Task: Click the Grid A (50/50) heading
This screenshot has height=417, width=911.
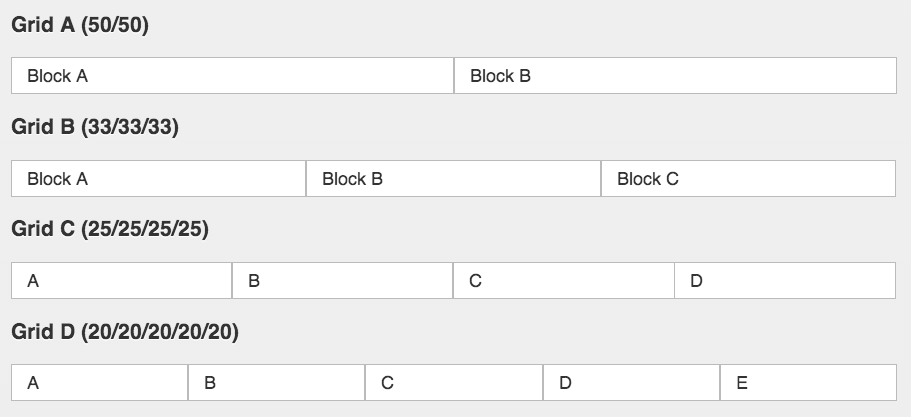Action: point(80,26)
